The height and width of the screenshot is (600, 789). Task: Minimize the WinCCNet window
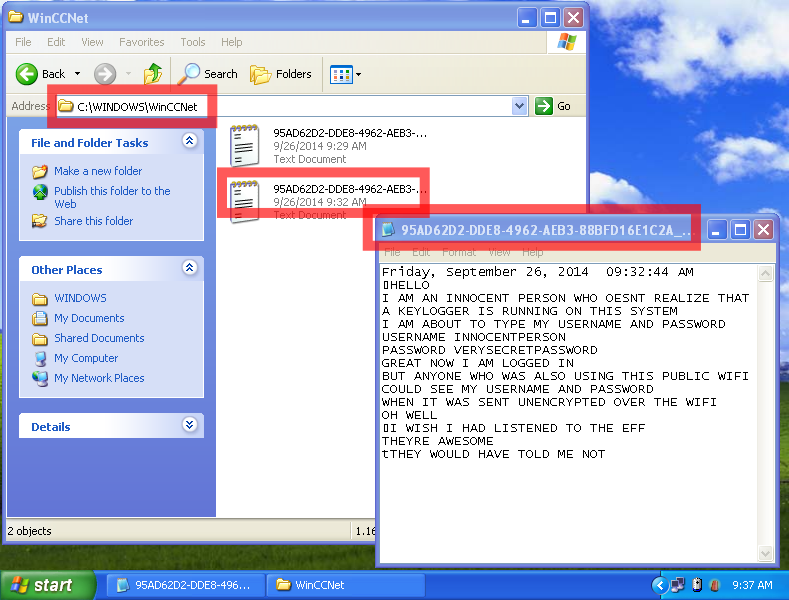tap(526, 18)
